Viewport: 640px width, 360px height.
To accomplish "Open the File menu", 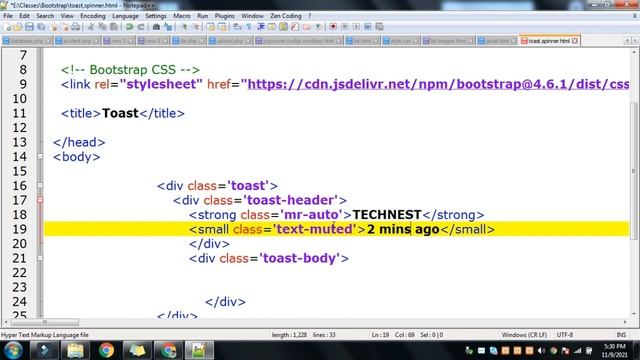I will pos(8,16).
